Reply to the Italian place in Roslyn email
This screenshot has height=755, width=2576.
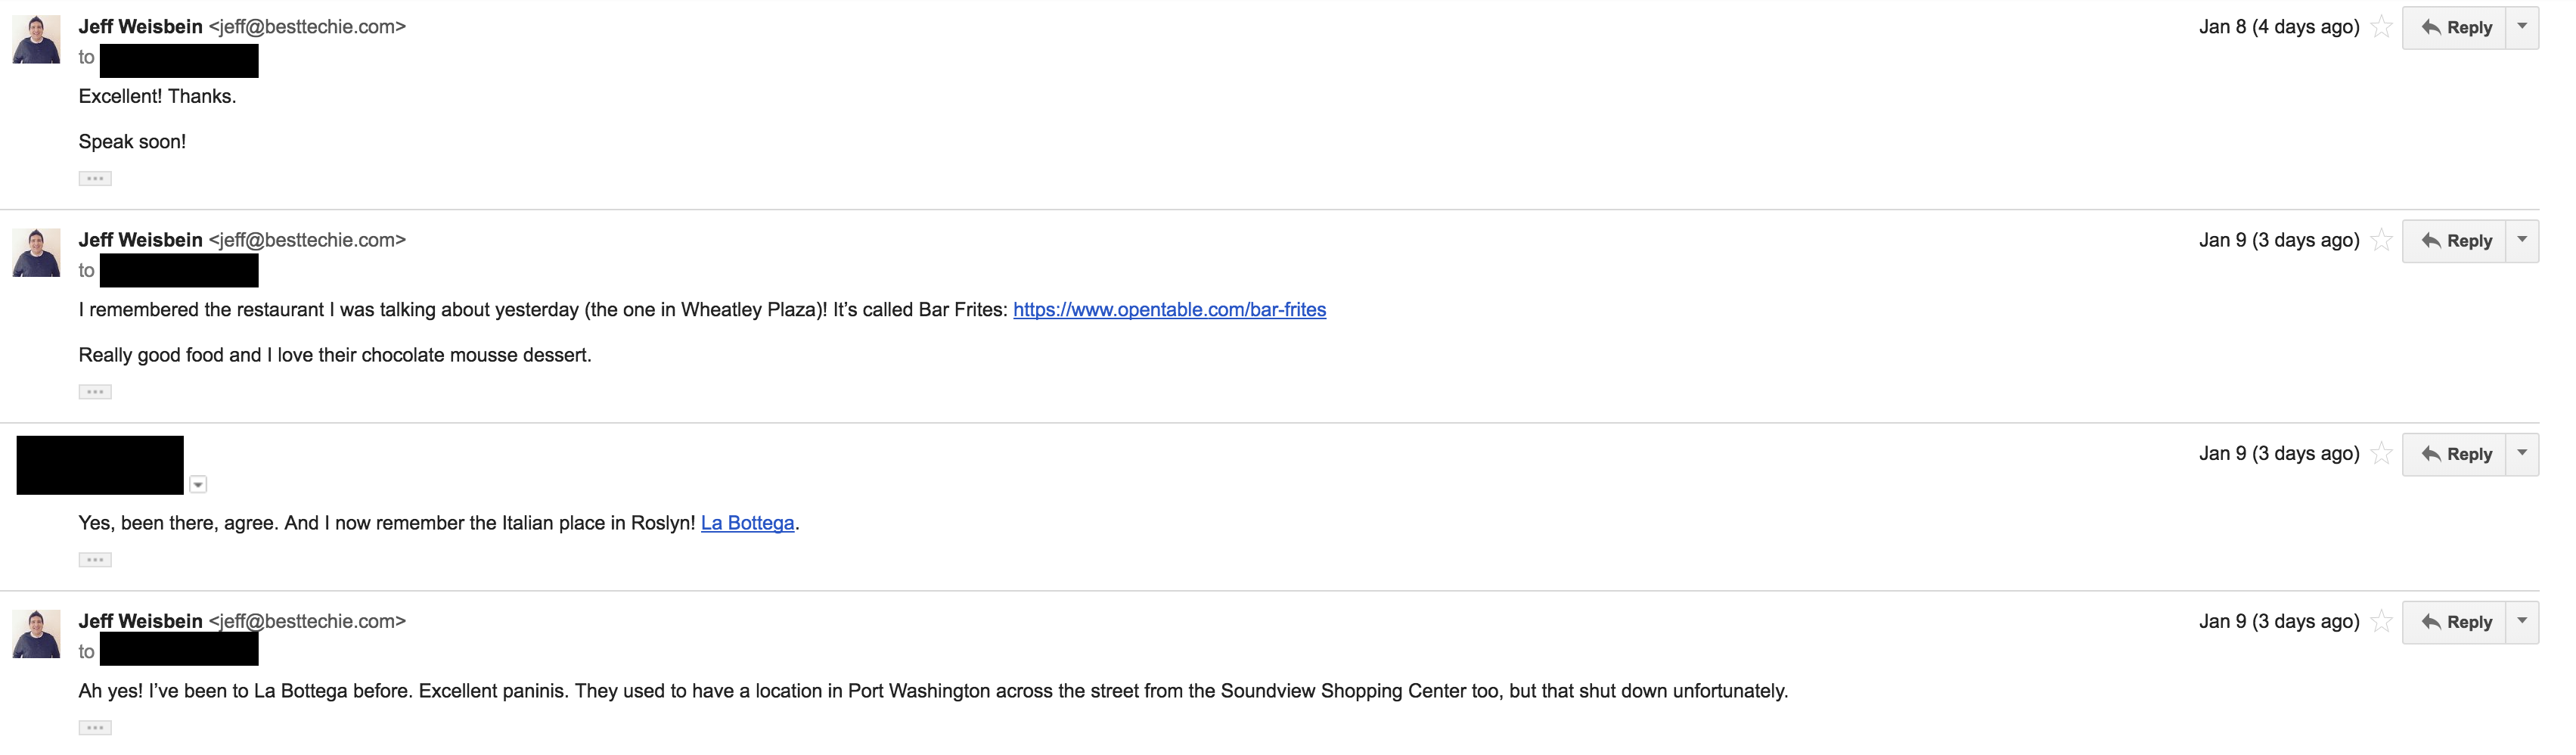click(2455, 455)
